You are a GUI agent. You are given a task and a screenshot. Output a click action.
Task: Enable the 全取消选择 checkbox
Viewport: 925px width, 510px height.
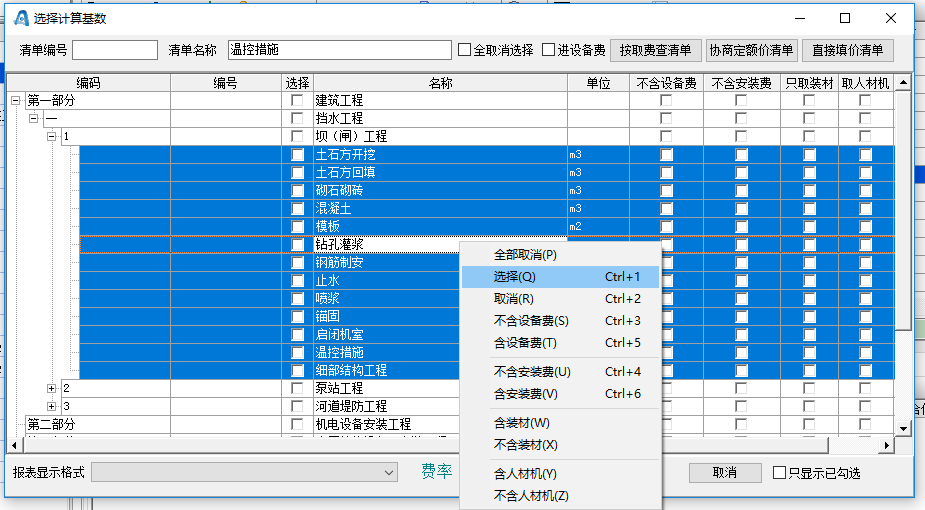click(465, 50)
